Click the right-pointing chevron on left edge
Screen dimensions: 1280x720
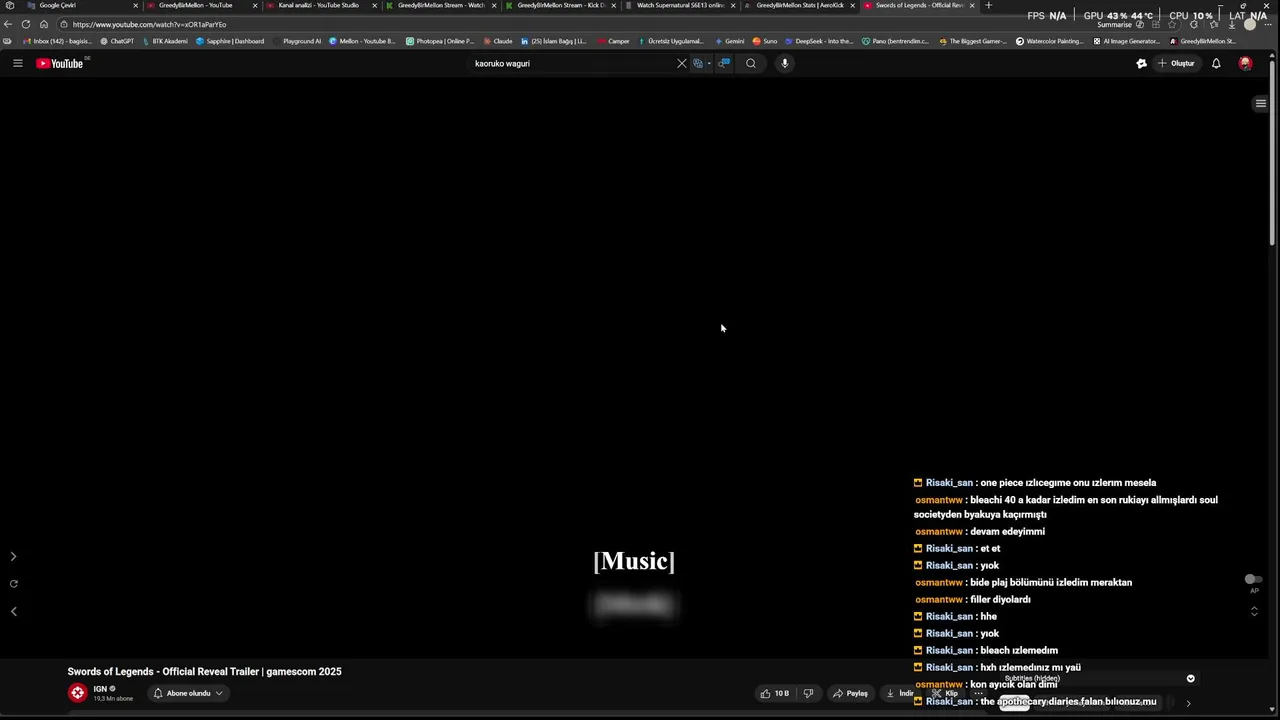tap(13, 556)
